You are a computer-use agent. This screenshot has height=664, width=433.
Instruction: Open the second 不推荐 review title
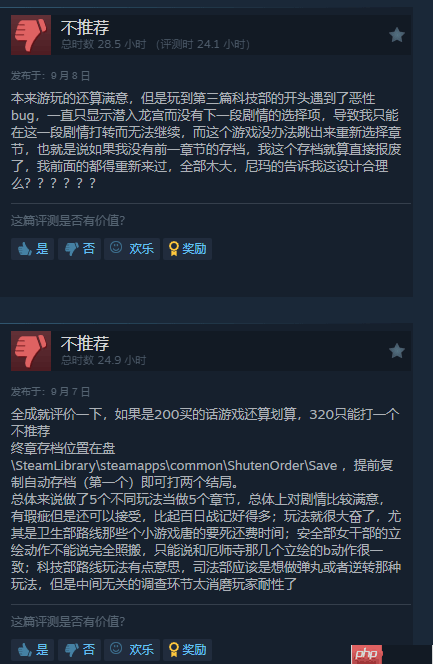pyautogui.click(x=85, y=343)
